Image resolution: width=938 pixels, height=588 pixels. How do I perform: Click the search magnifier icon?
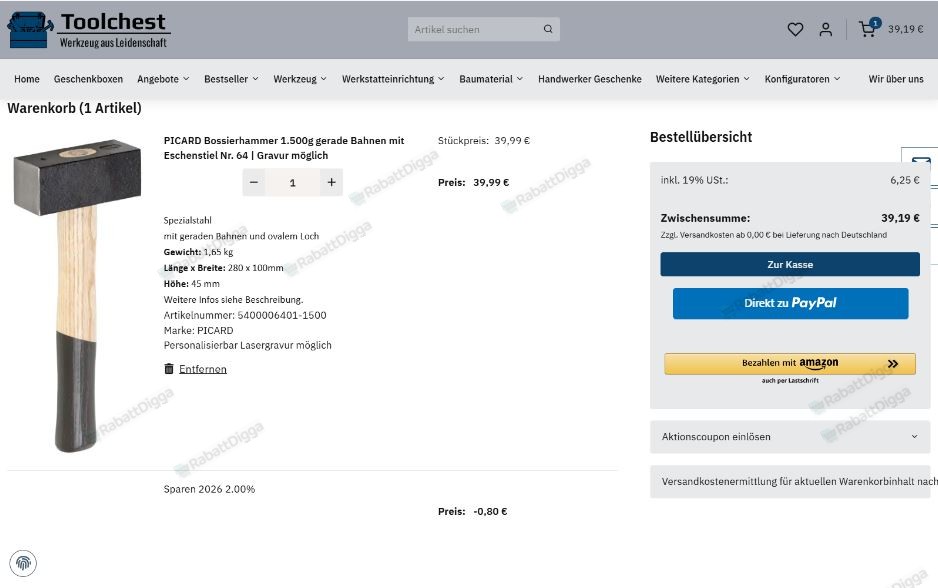pyautogui.click(x=548, y=29)
